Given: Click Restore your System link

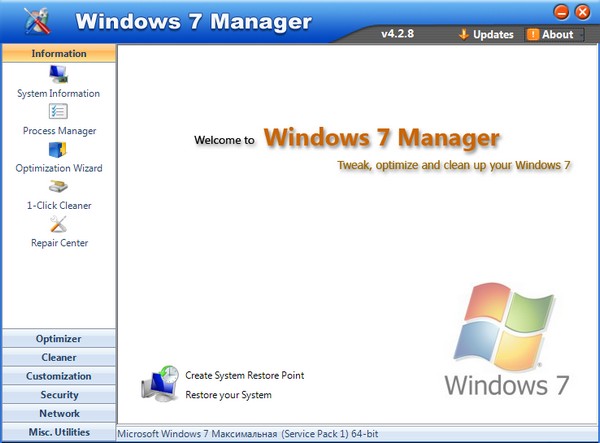Looking at the screenshot, I should 228,395.
